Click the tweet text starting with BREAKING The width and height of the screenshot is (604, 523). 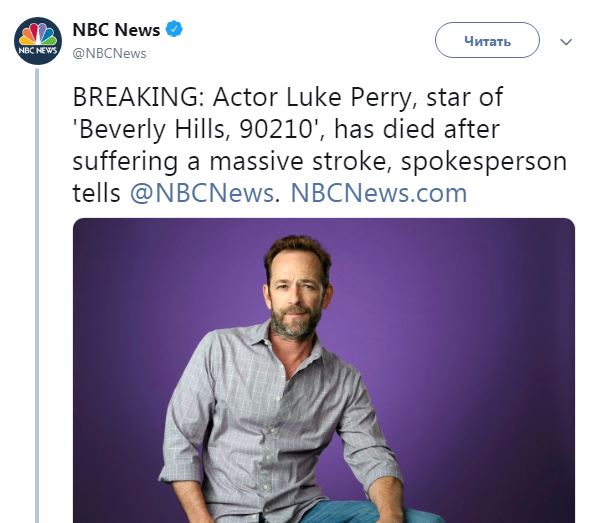(x=320, y=145)
